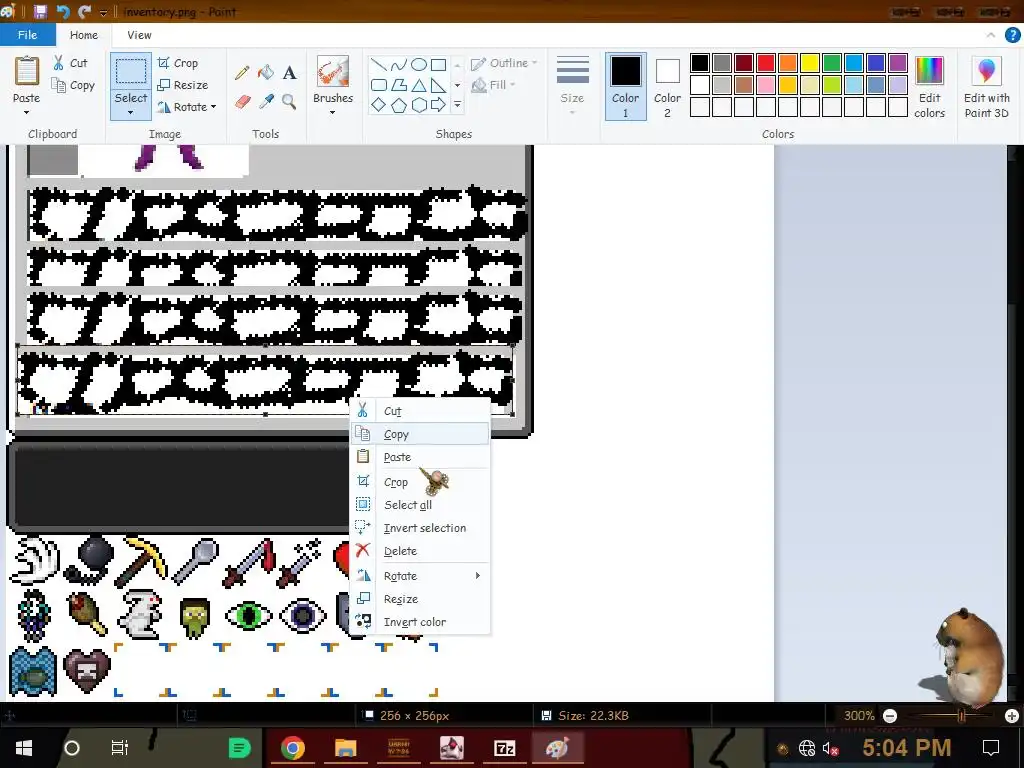1024x768 pixels.
Task: Click the zoom in plus button
Action: pyautogui.click(x=1012, y=716)
